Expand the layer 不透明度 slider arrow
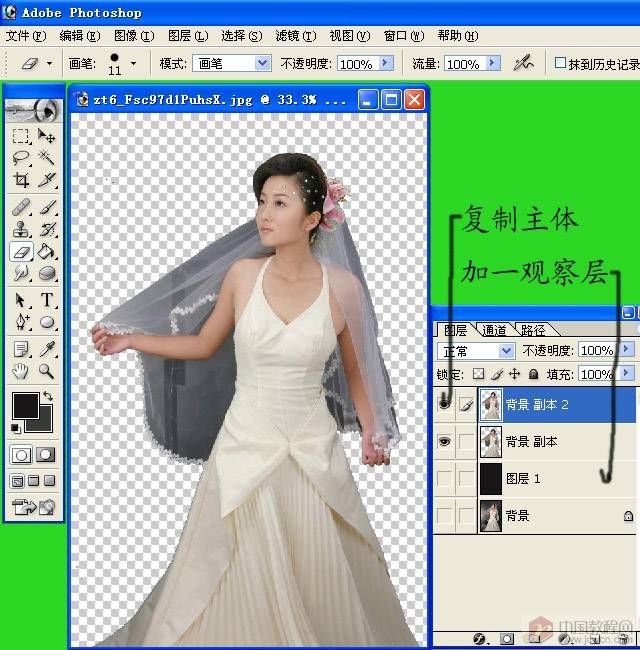The height and width of the screenshot is (650, 640). pyautogui.click(x=627, y=350)
